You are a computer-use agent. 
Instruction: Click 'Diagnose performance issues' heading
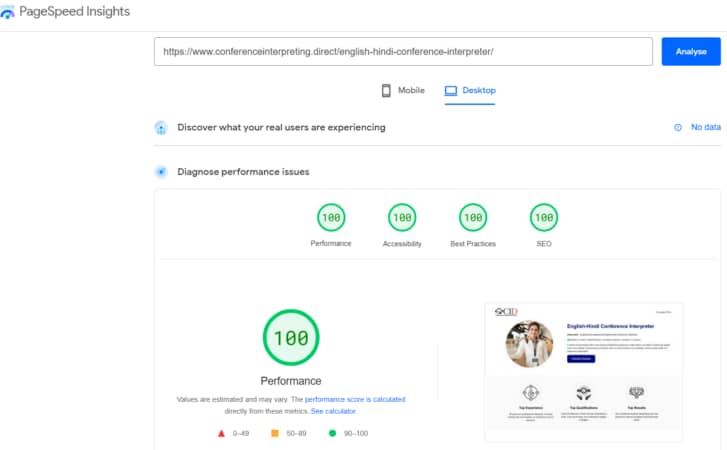pyautogui.click(x=243, y=172)
